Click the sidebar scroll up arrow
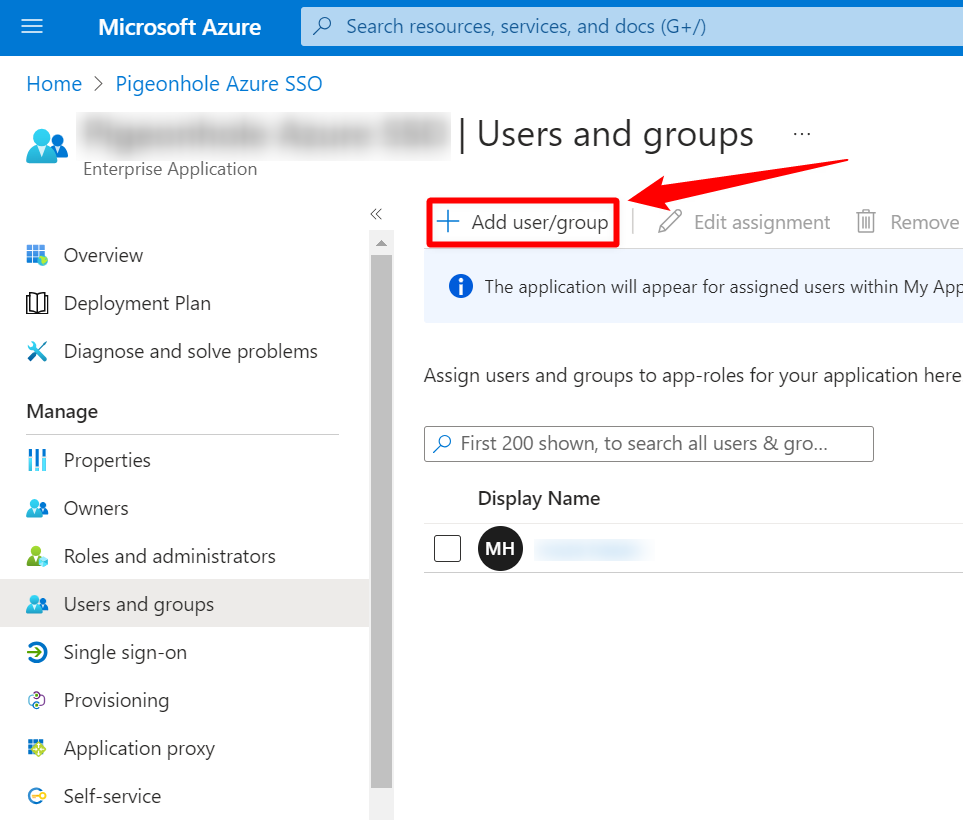Image resolution: width=963 pixels, height=820 pixels. (381, 243)
